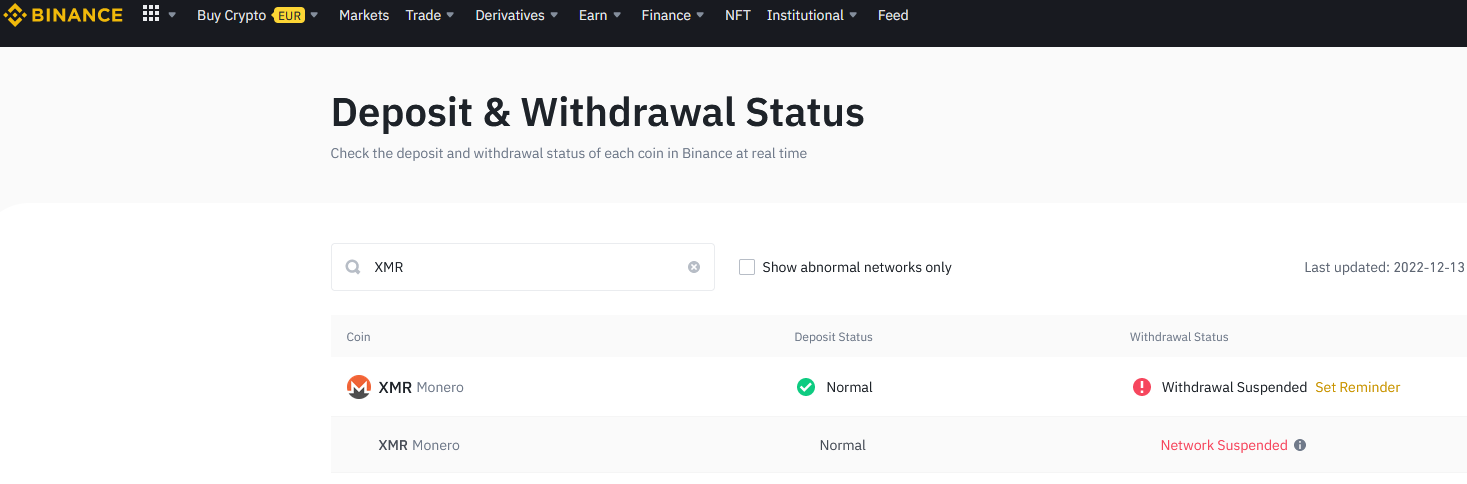Focus the coin search input field
This screenshot has width=1467, height=484.
pos(523,267)
